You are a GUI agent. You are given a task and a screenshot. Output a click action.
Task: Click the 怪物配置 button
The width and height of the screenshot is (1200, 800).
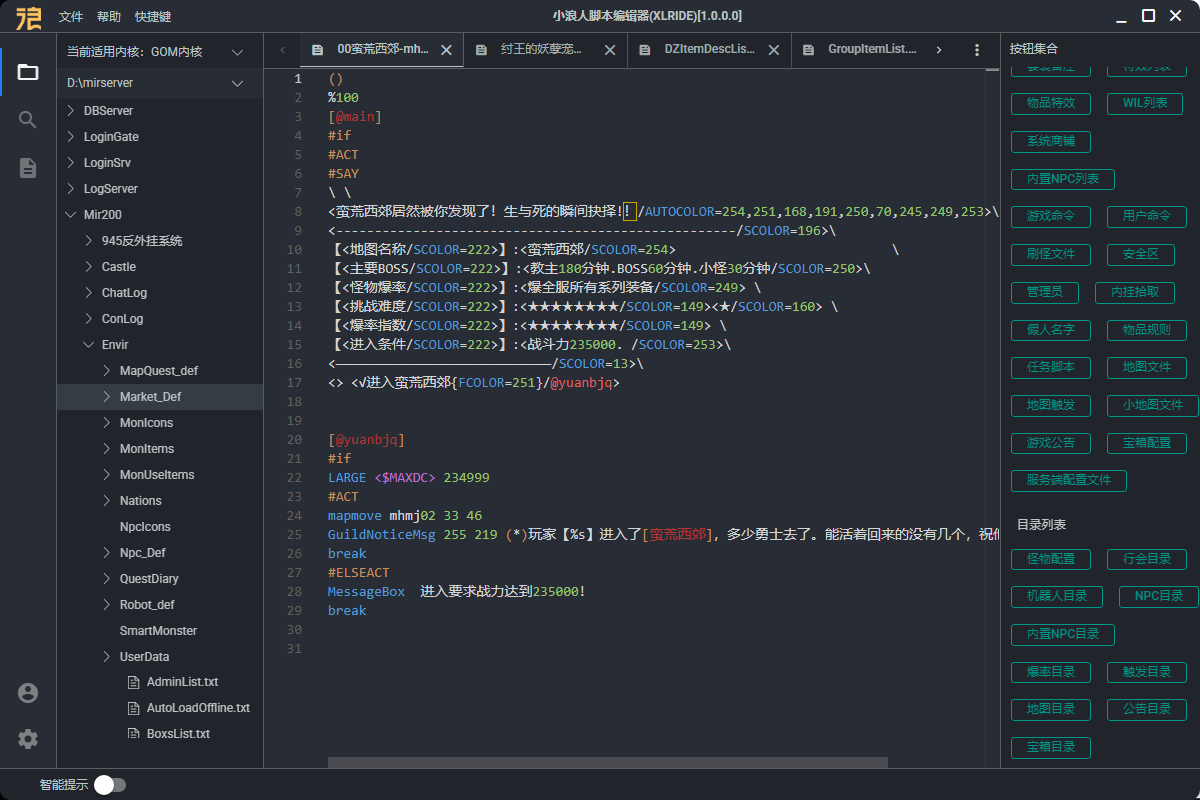[1050, 559]
